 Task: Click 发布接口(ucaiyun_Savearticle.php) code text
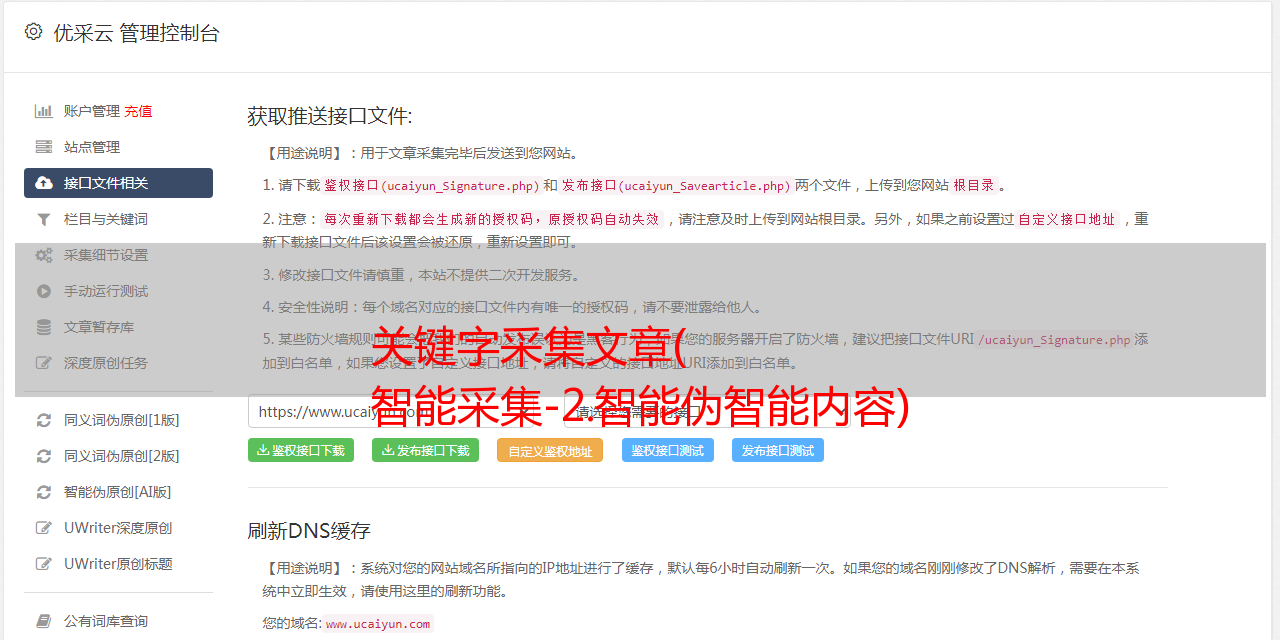point(676,185)
